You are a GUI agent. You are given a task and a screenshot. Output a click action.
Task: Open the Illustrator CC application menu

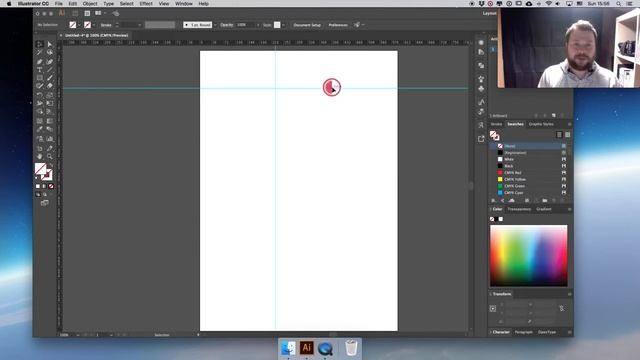coord(33,4)
